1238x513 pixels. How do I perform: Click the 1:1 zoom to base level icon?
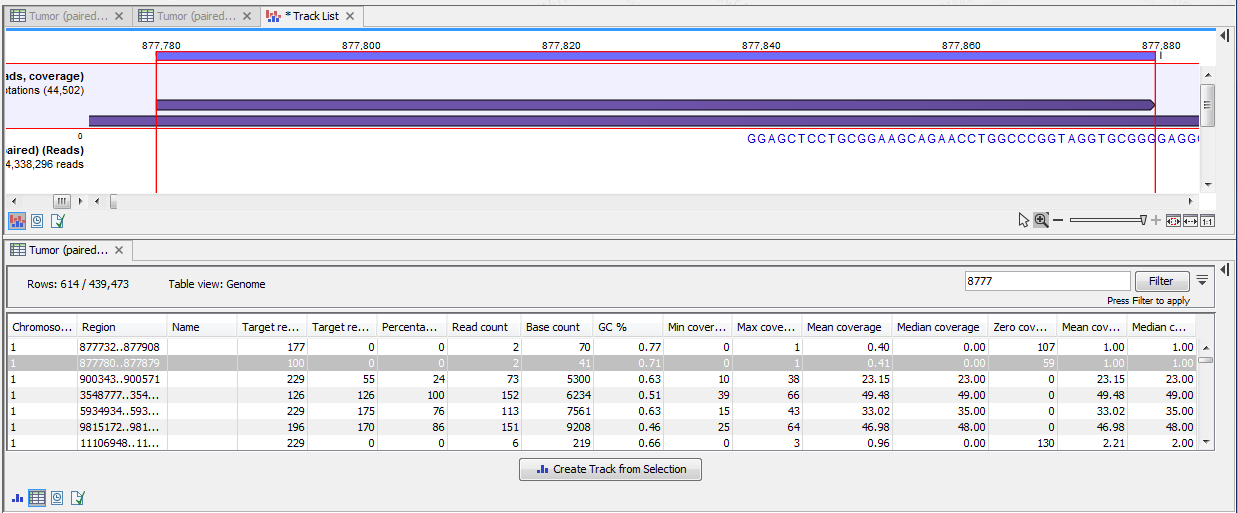[x=1207, y=220]
